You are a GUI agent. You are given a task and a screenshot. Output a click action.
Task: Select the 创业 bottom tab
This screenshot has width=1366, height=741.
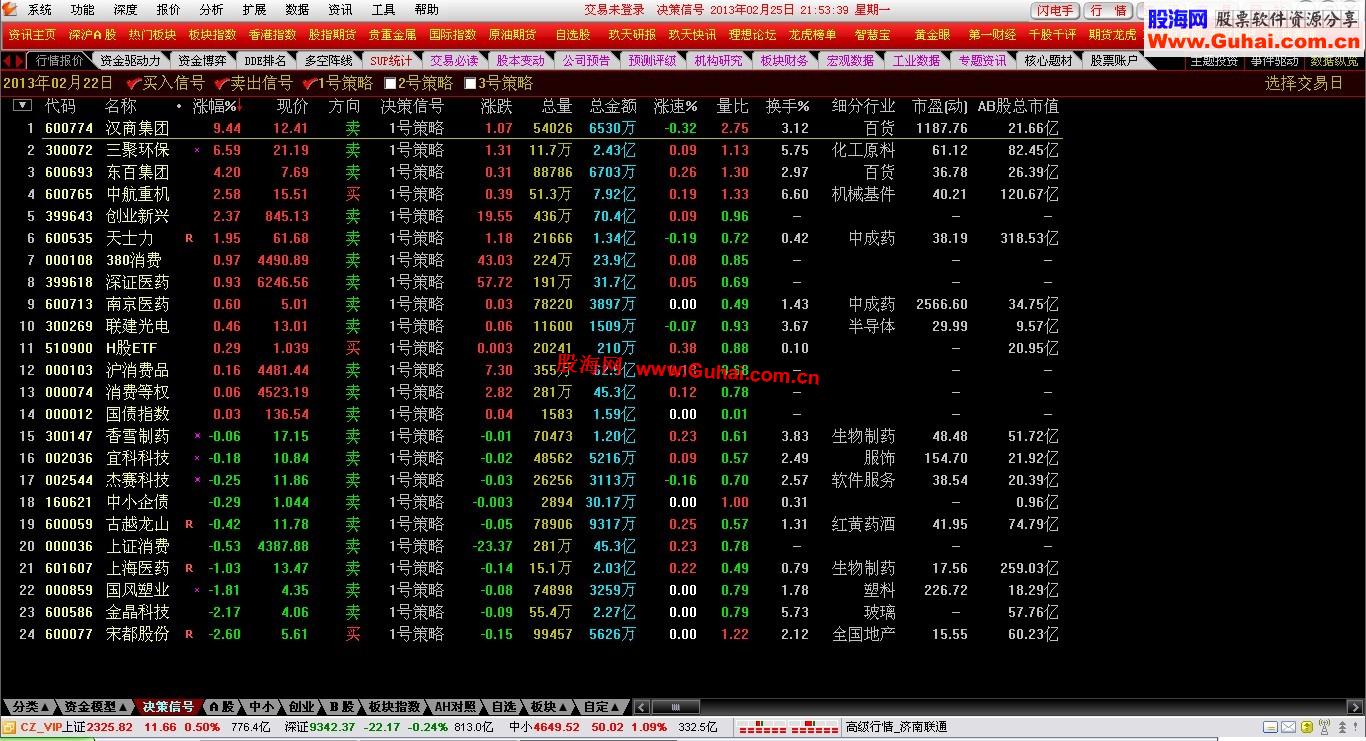tap(301, 707)
